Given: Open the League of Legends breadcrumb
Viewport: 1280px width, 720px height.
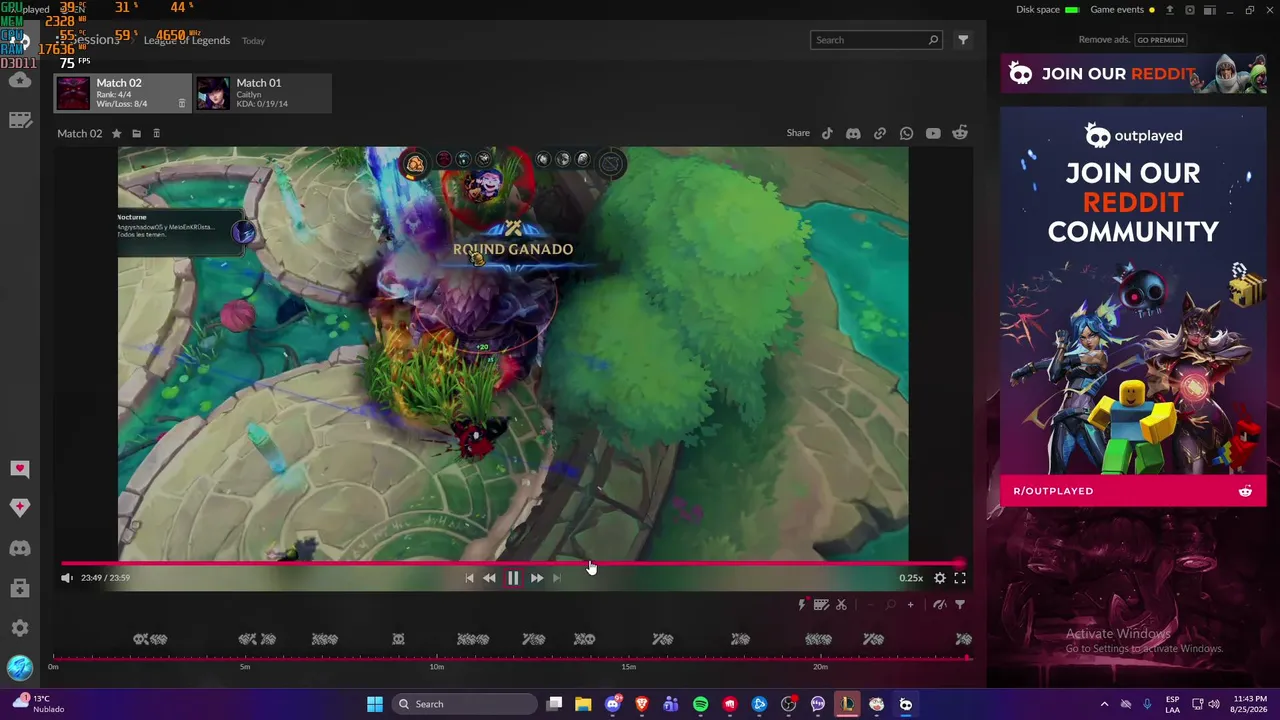Looking at the screenshot, I should coord(187,40).
